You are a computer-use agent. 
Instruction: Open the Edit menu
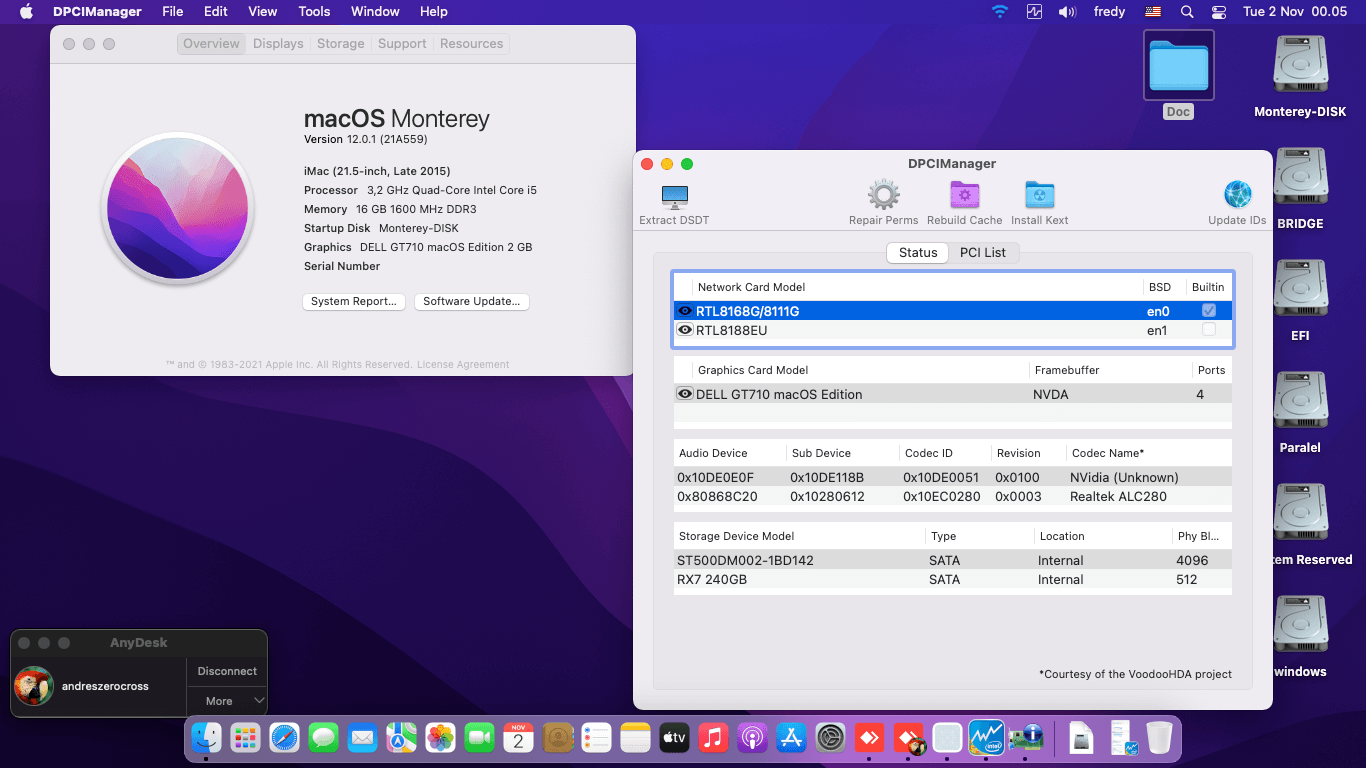216,12
